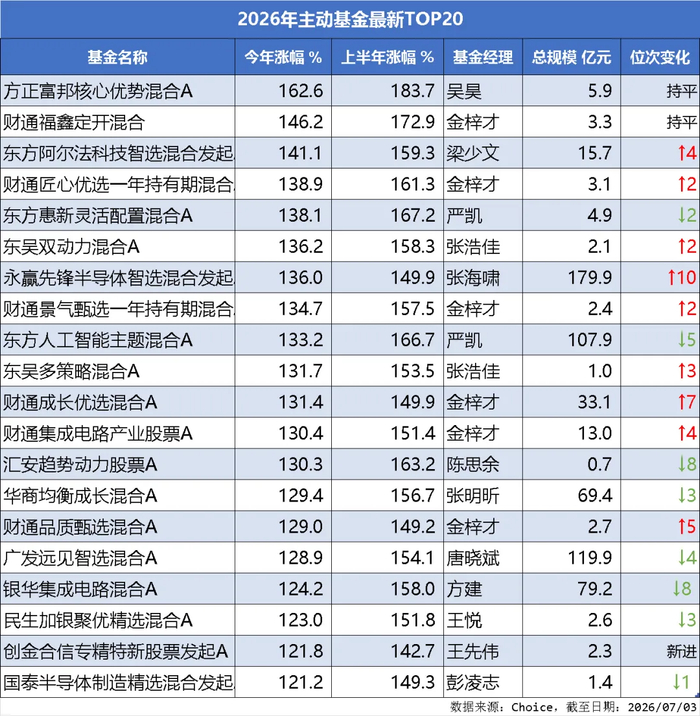Click the 183.7 first-half gain value
The height and width of the screenshot is (716, 700).
pyautogui.click(x=413, y=91)
